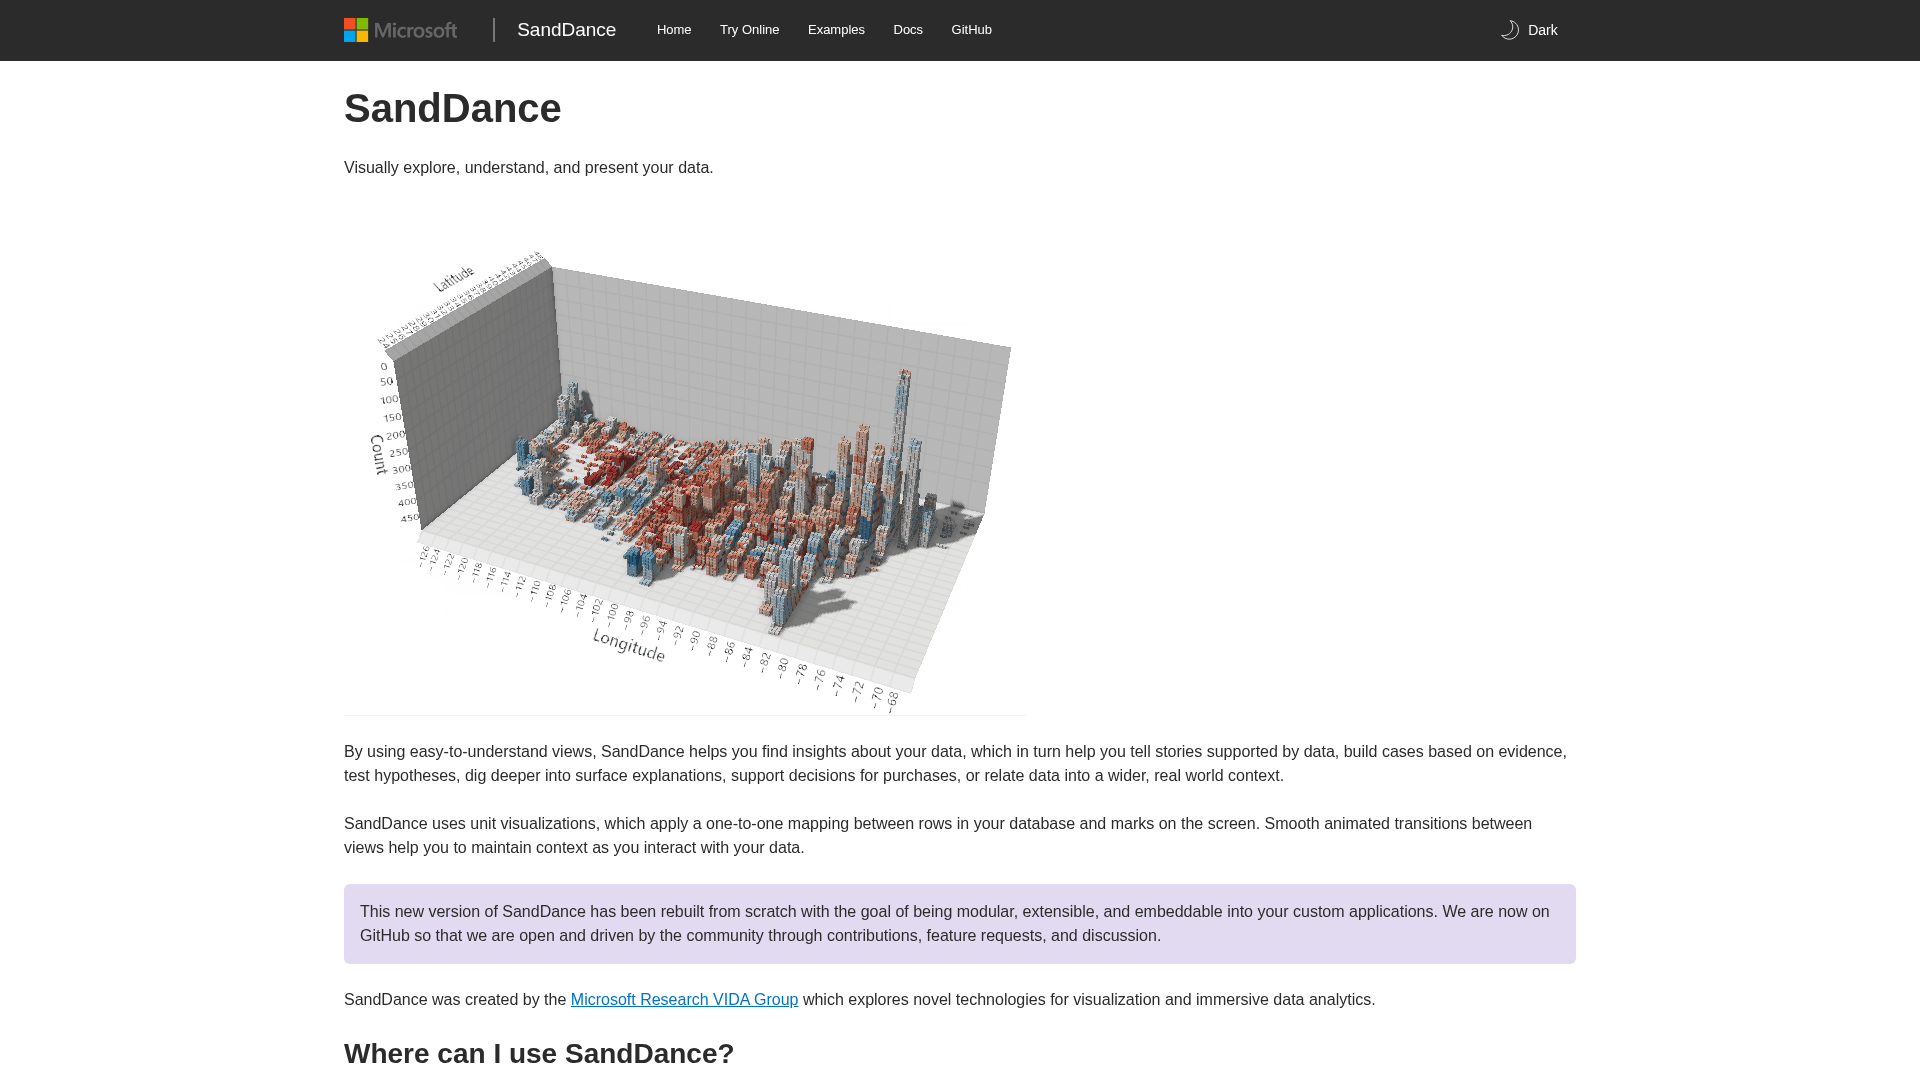Screen dimensions: 1920x1080
Task: Open the Microsoft Research VIDA Group link
Action: (x=684, y=1000)
